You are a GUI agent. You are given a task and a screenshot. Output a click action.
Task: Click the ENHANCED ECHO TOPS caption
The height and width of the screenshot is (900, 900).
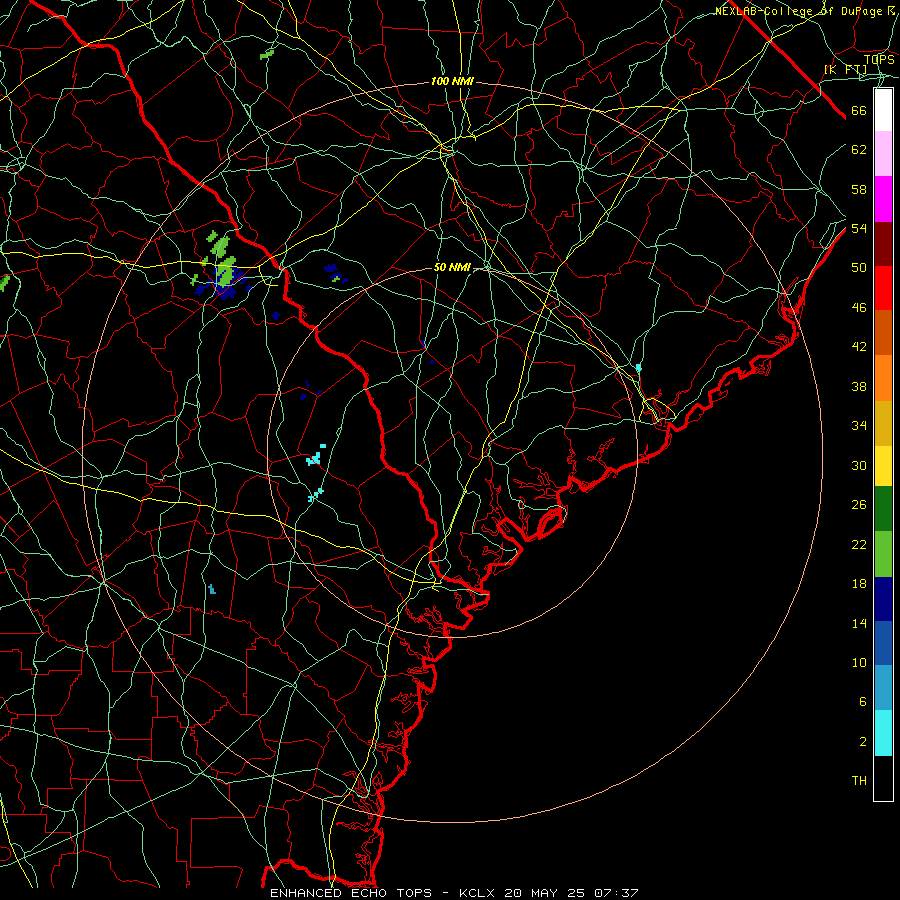[351, 893]
